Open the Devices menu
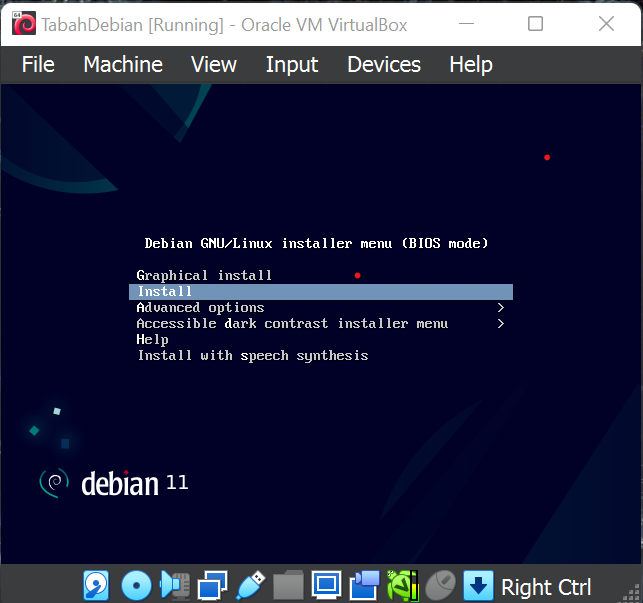 click(x=384, y=65)
